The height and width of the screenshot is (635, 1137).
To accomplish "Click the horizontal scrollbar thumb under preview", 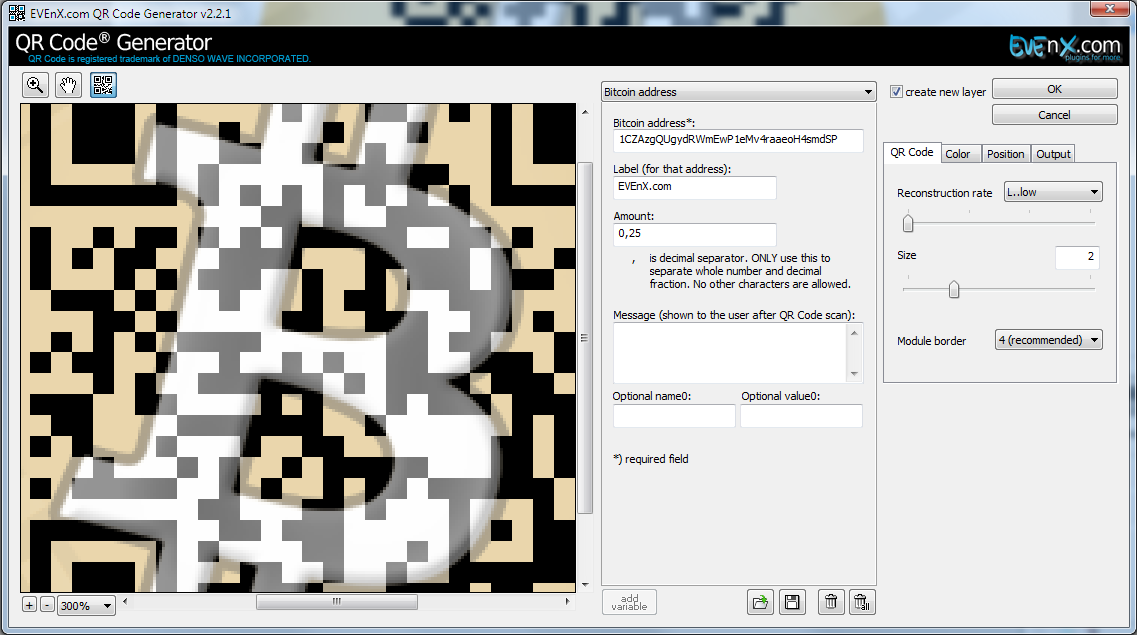I will pos(336,602).
